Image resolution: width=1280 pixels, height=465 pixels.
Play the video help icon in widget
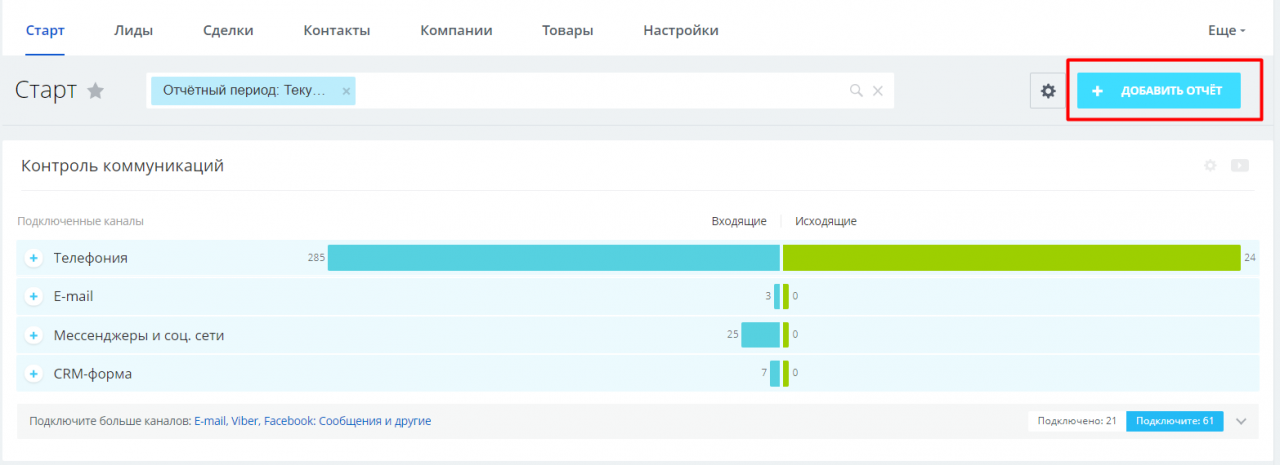pyautogui.click(x=1240, y=165)
